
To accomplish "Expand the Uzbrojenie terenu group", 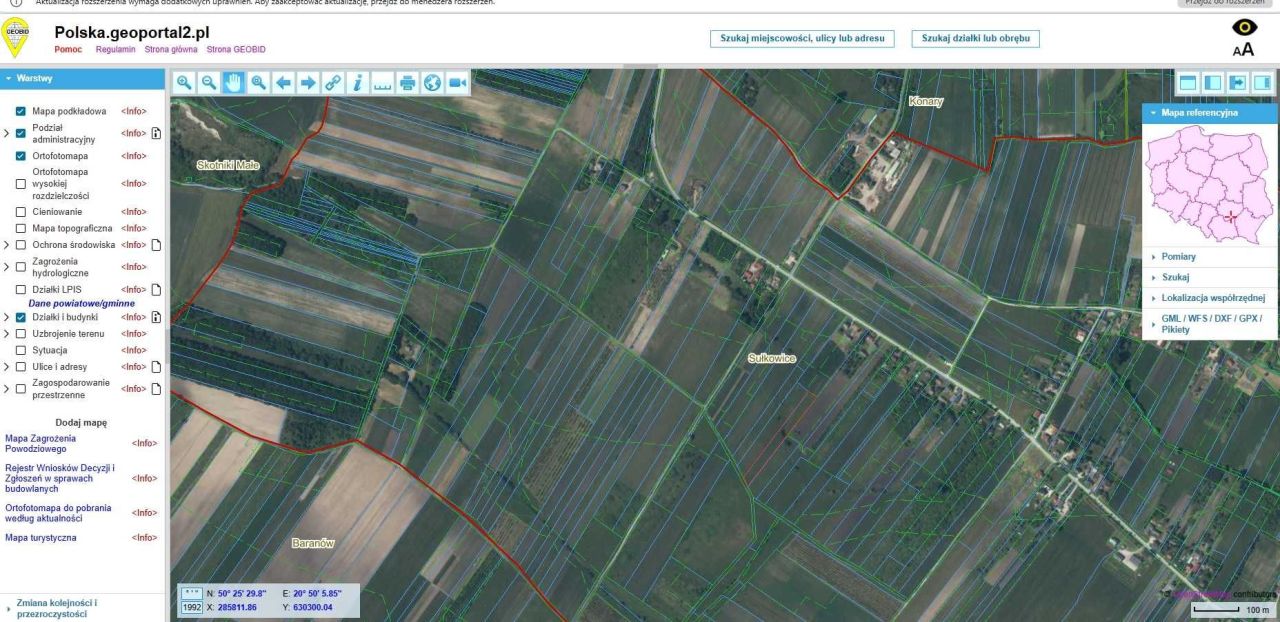I will (x=7, y=334).
